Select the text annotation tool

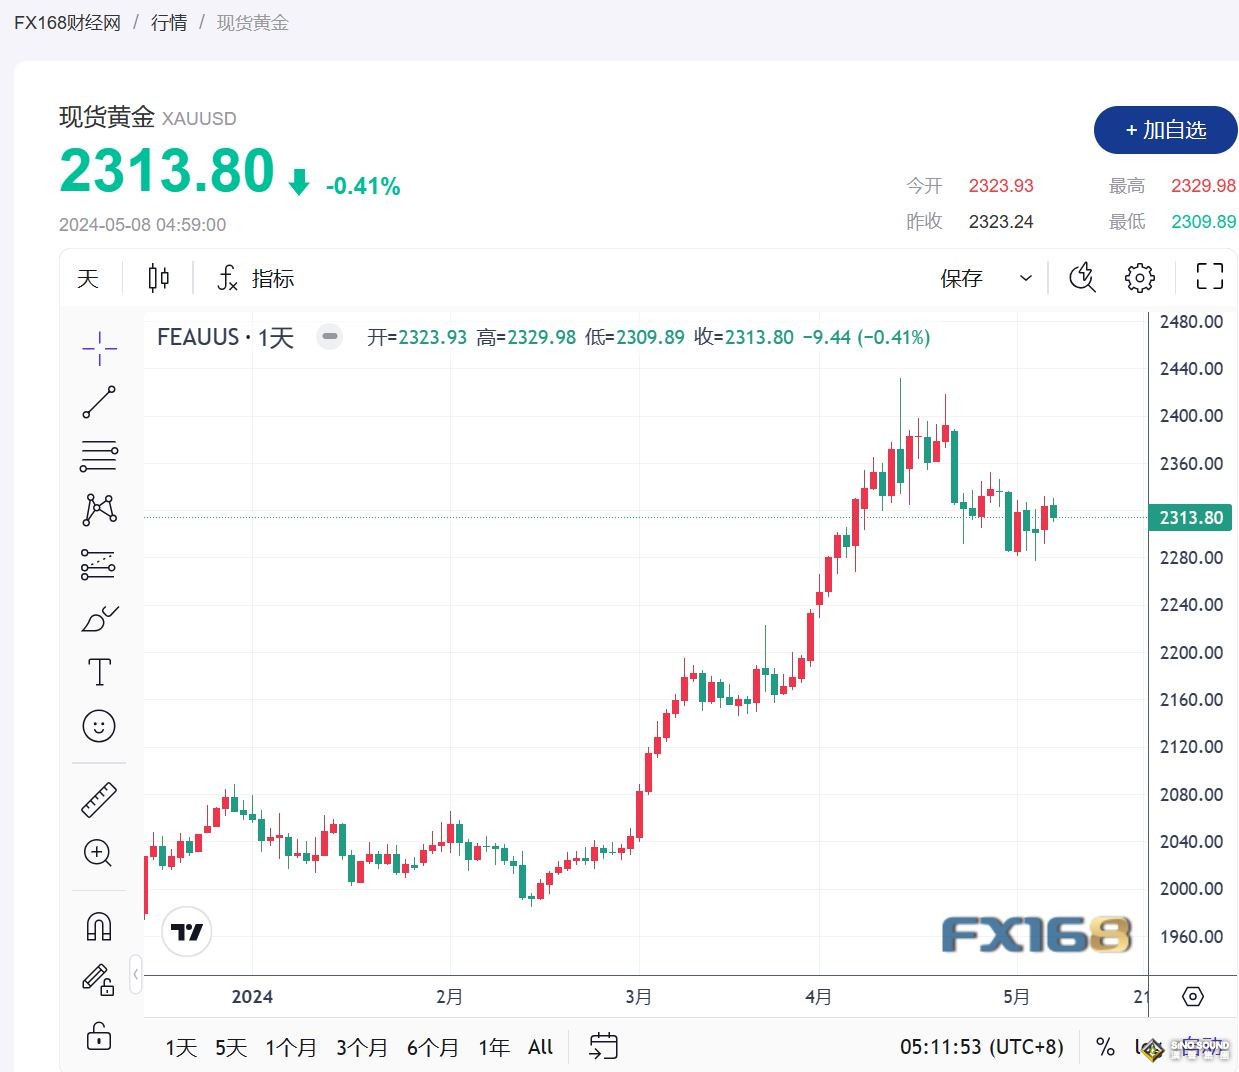(x=99, y=672)
